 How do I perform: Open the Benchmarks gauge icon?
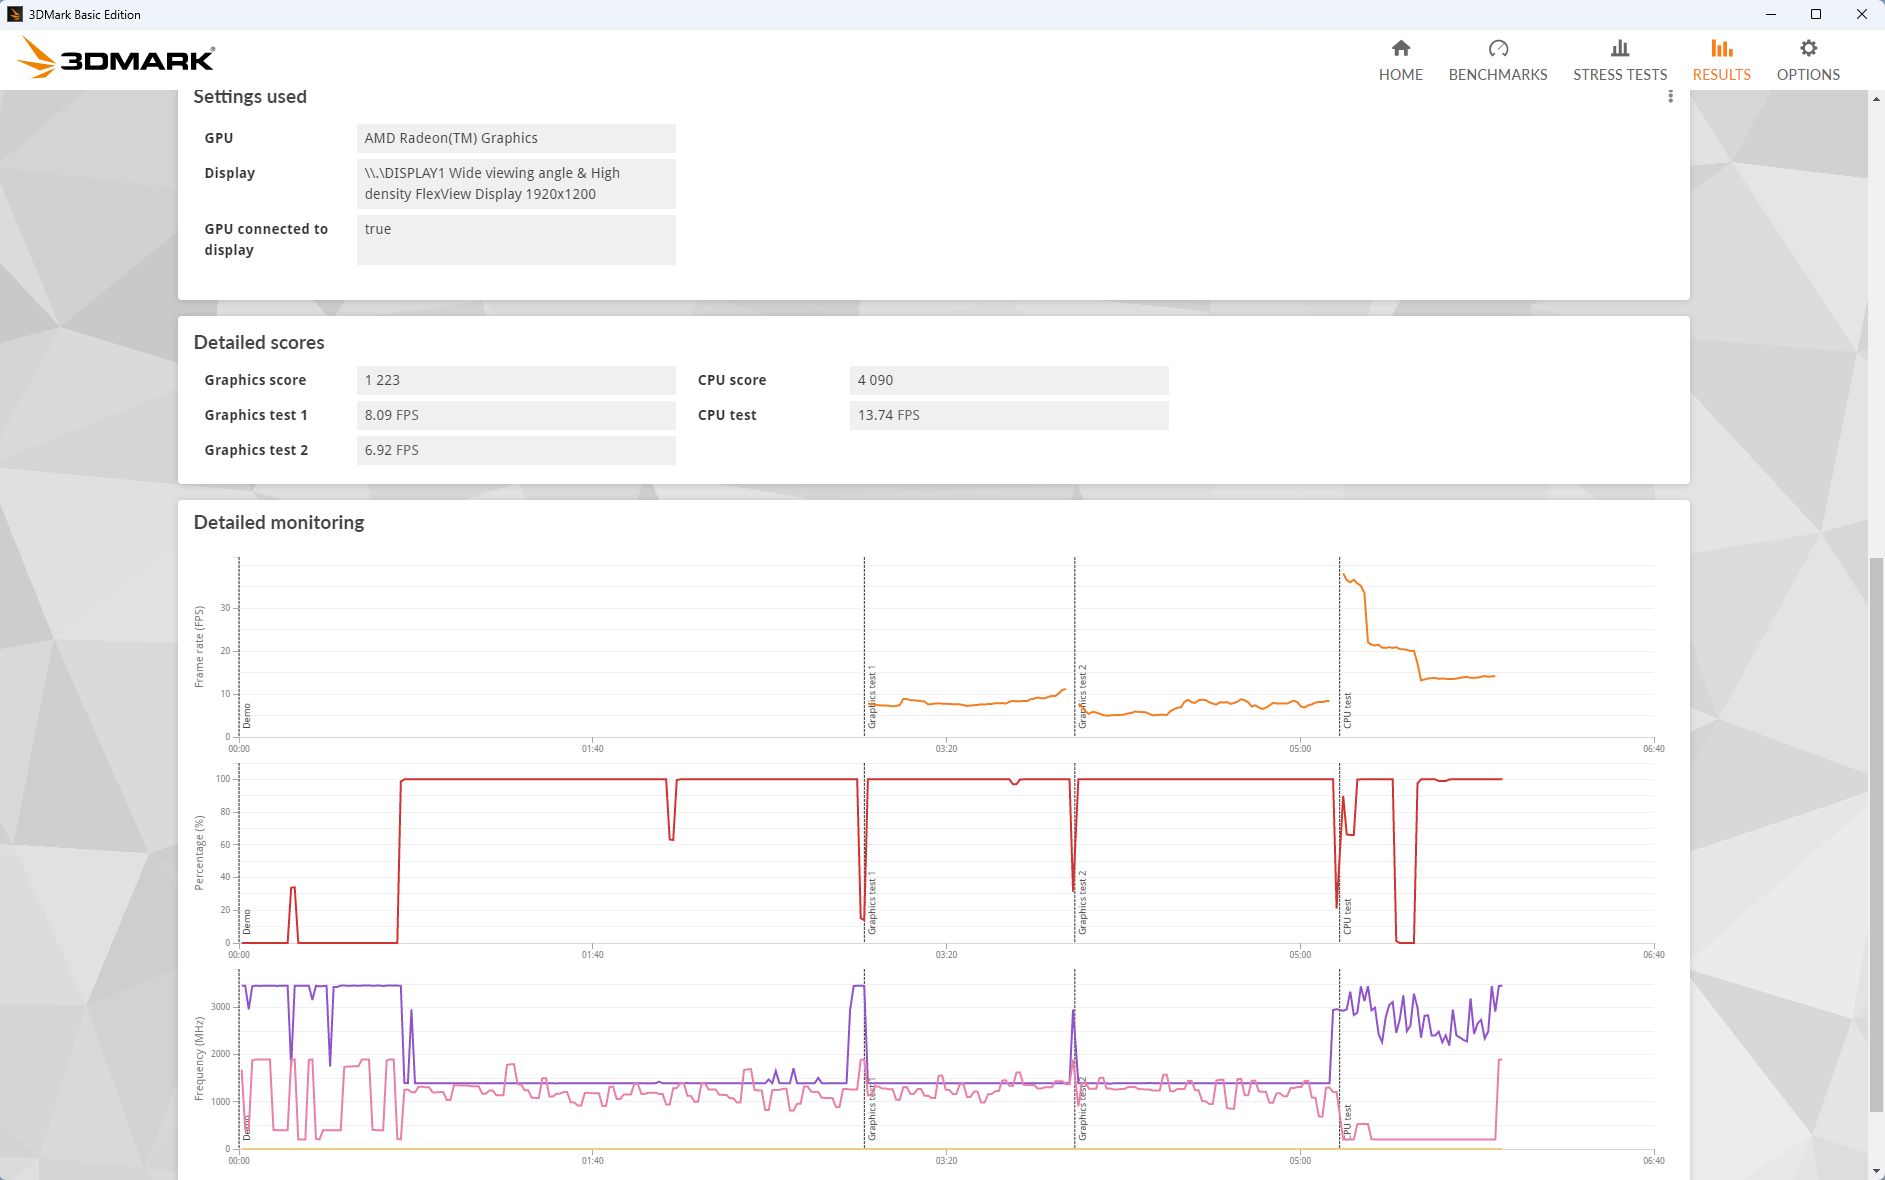pos(1498,48)
